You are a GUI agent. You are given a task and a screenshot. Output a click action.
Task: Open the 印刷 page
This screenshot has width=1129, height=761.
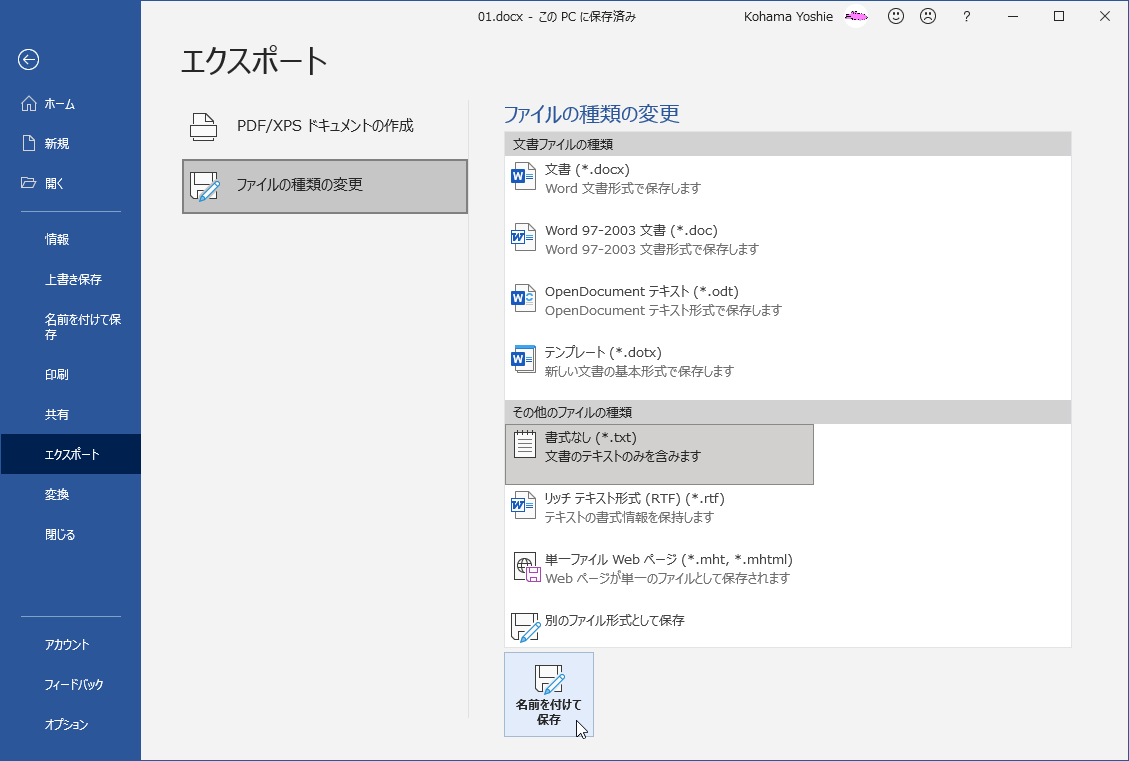coord(71,374)
